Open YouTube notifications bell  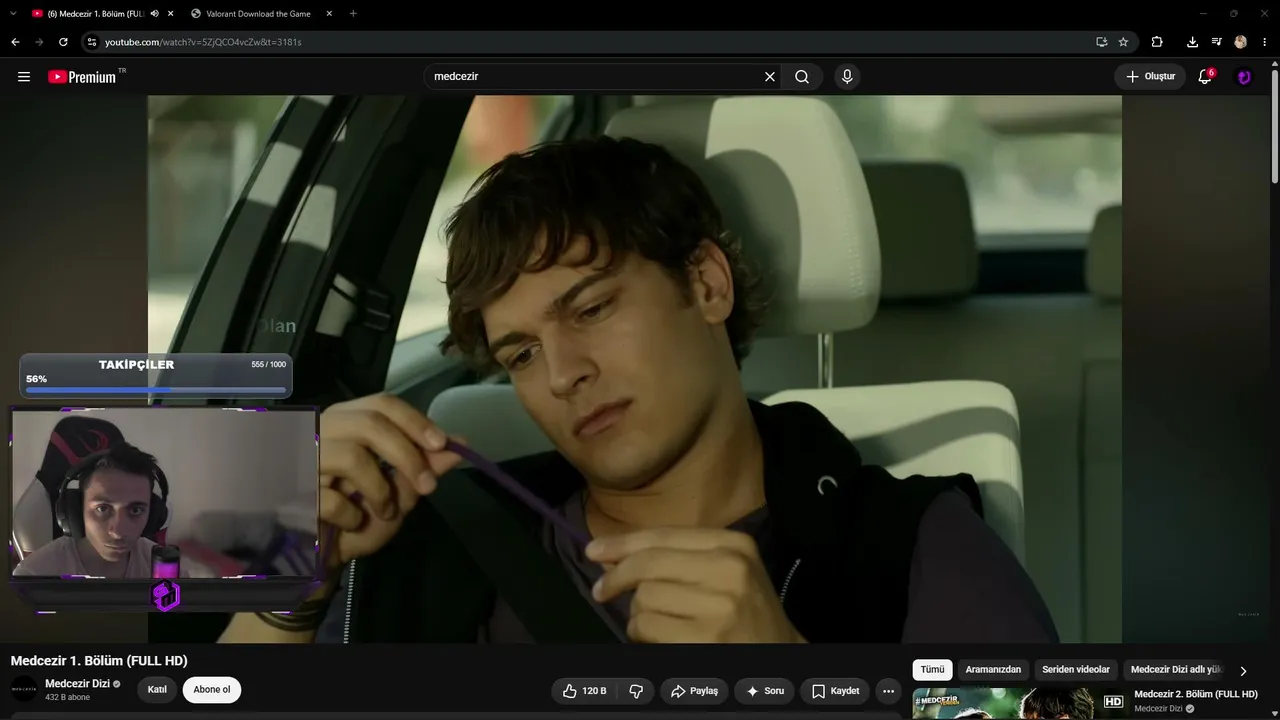pyautogui.click(x=1205, y=77)
